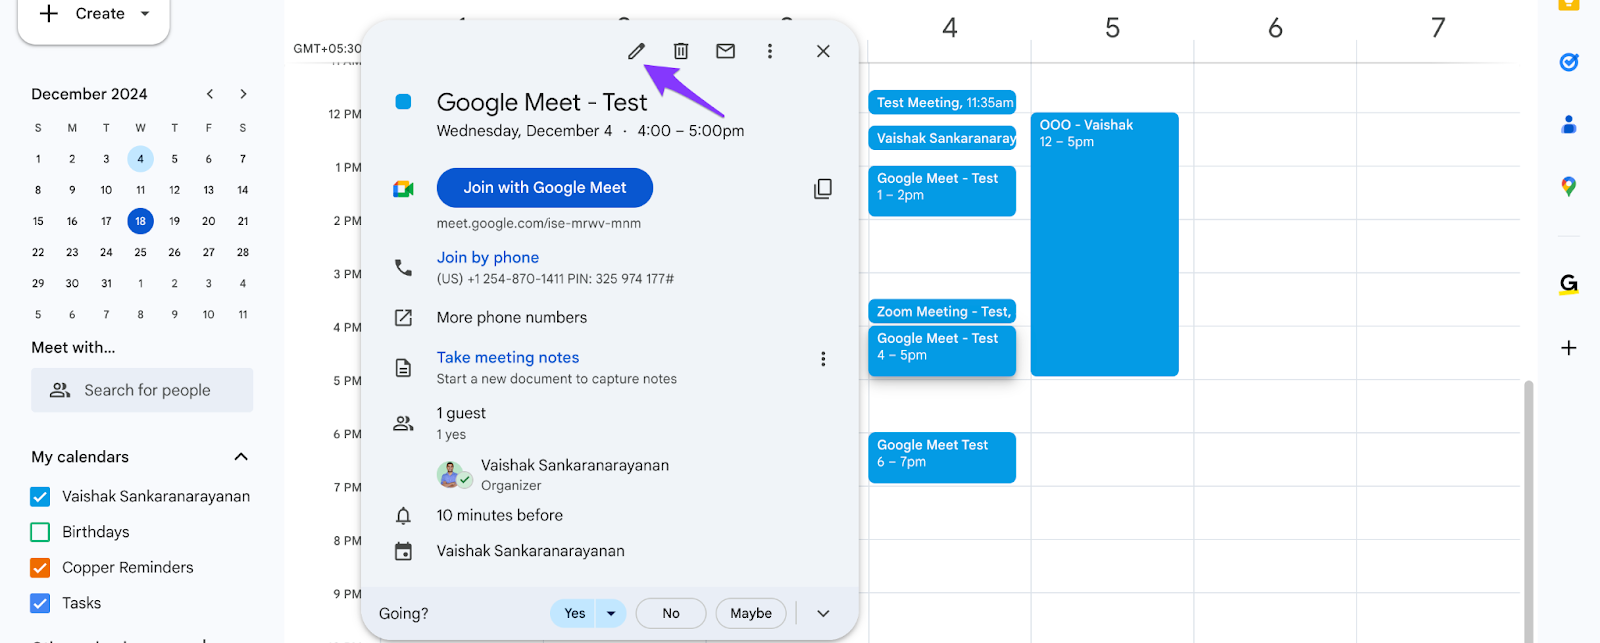Viewport: 1600px width, 643px height.
Task: Expand more RSVP options chevron
Action: [823, 614]
